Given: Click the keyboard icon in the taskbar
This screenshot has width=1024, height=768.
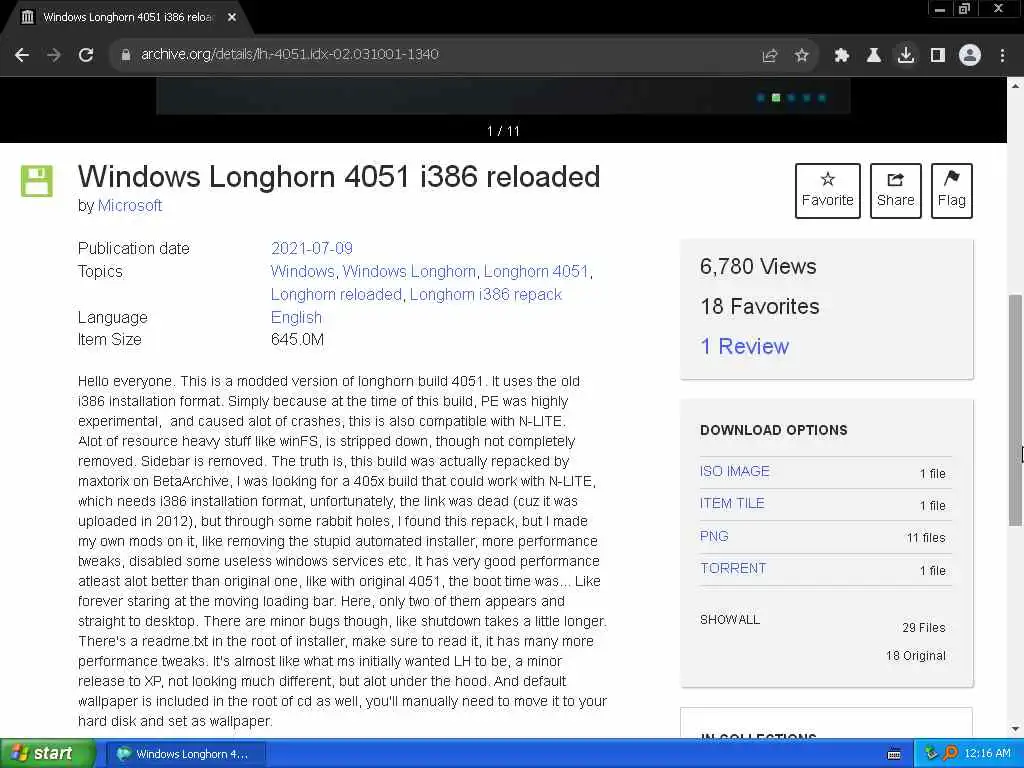Looking at the screenshot, I should (x=894, y=754).
